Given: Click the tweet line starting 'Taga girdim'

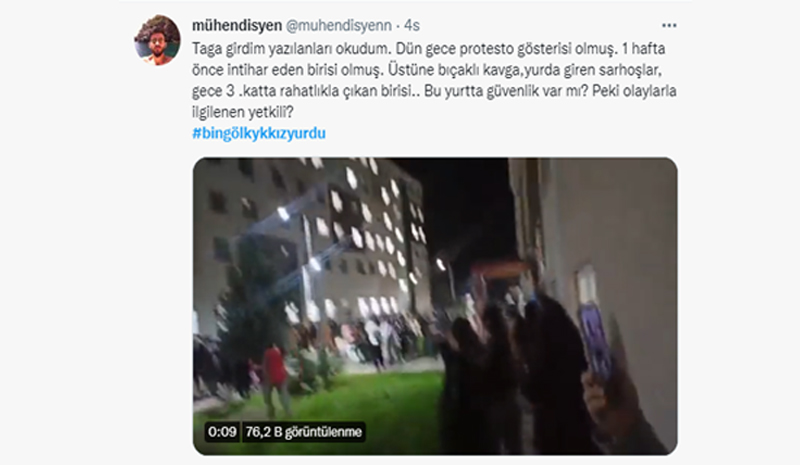Looking at the screenshot, I should point(429,49).
